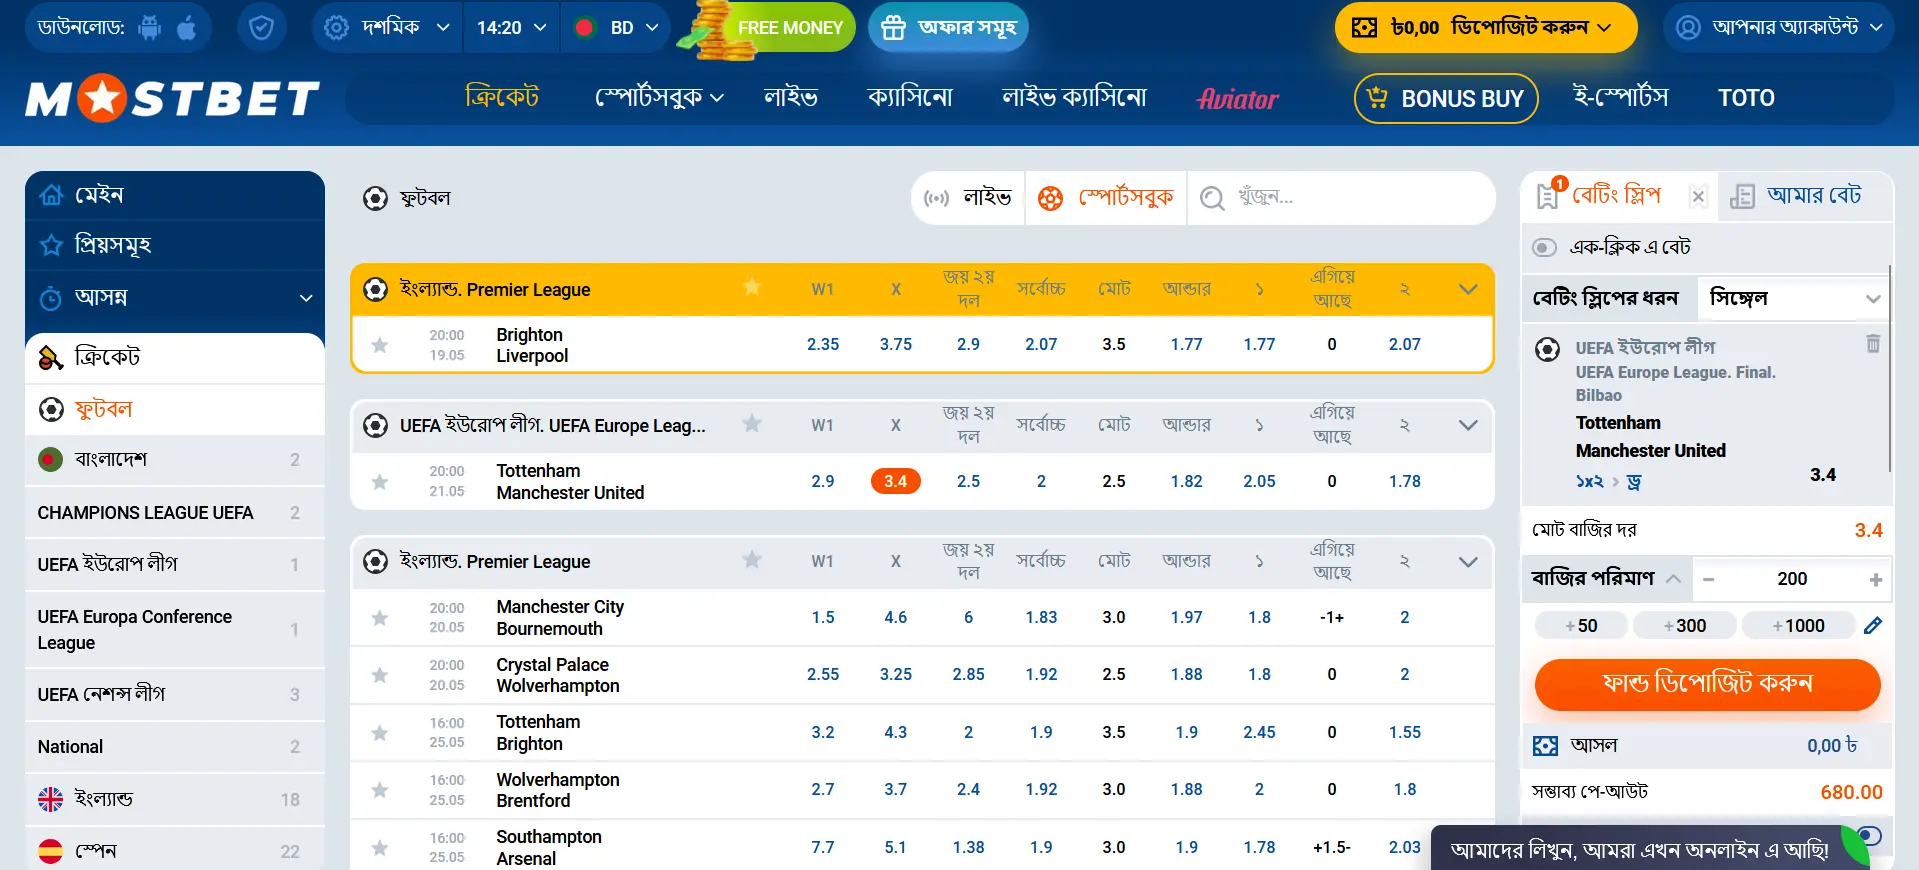1919x870 pixels.
Task: Favorite the Southampton vs Arsenal match
Action: click(380, 848)
